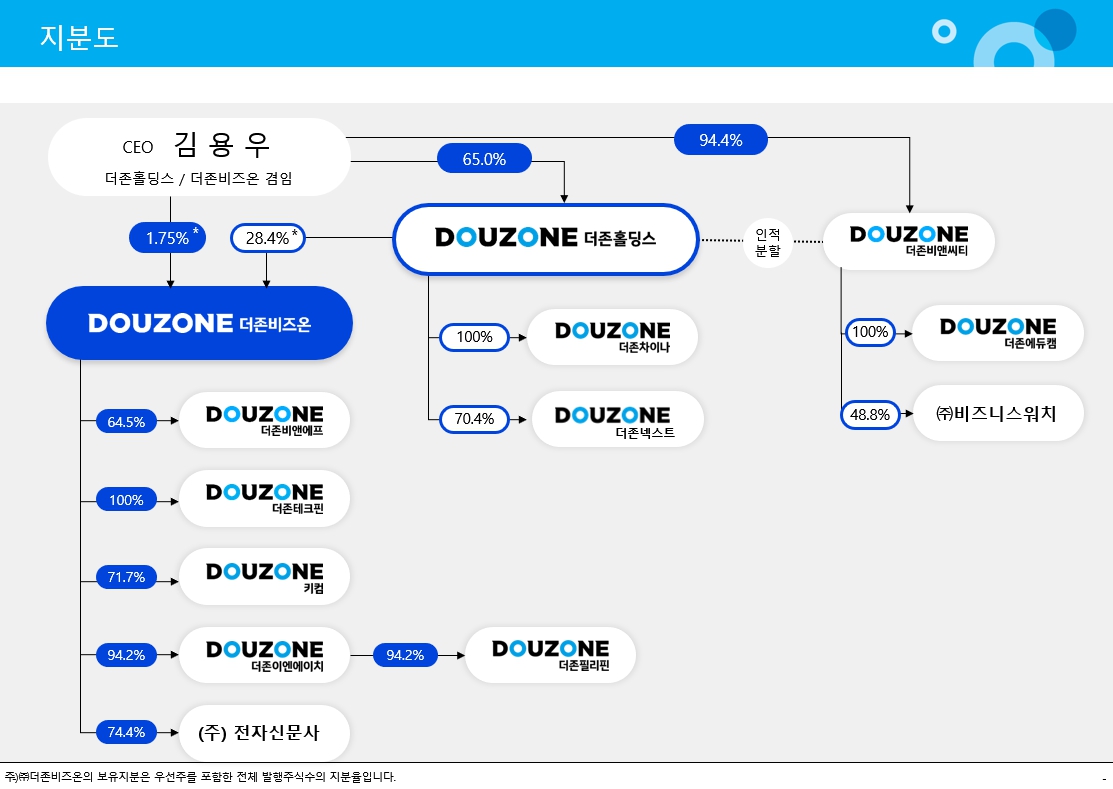Image resolution: width=1113 pixels, height=789 pixels.
Task: Click the footnote about 더존비즈온 보유지분
Action: pos(200,777)
